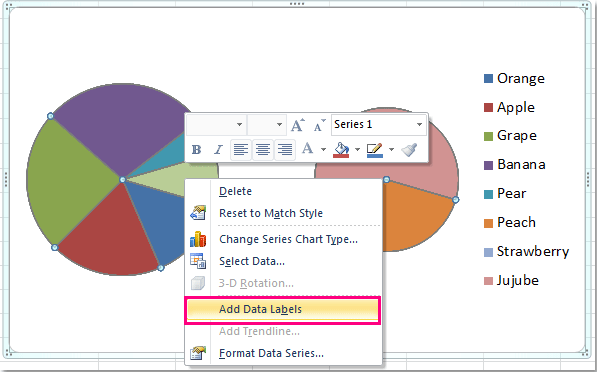597x372 pixels.
Task: Click the Grape legend entry
Action: 510,136
